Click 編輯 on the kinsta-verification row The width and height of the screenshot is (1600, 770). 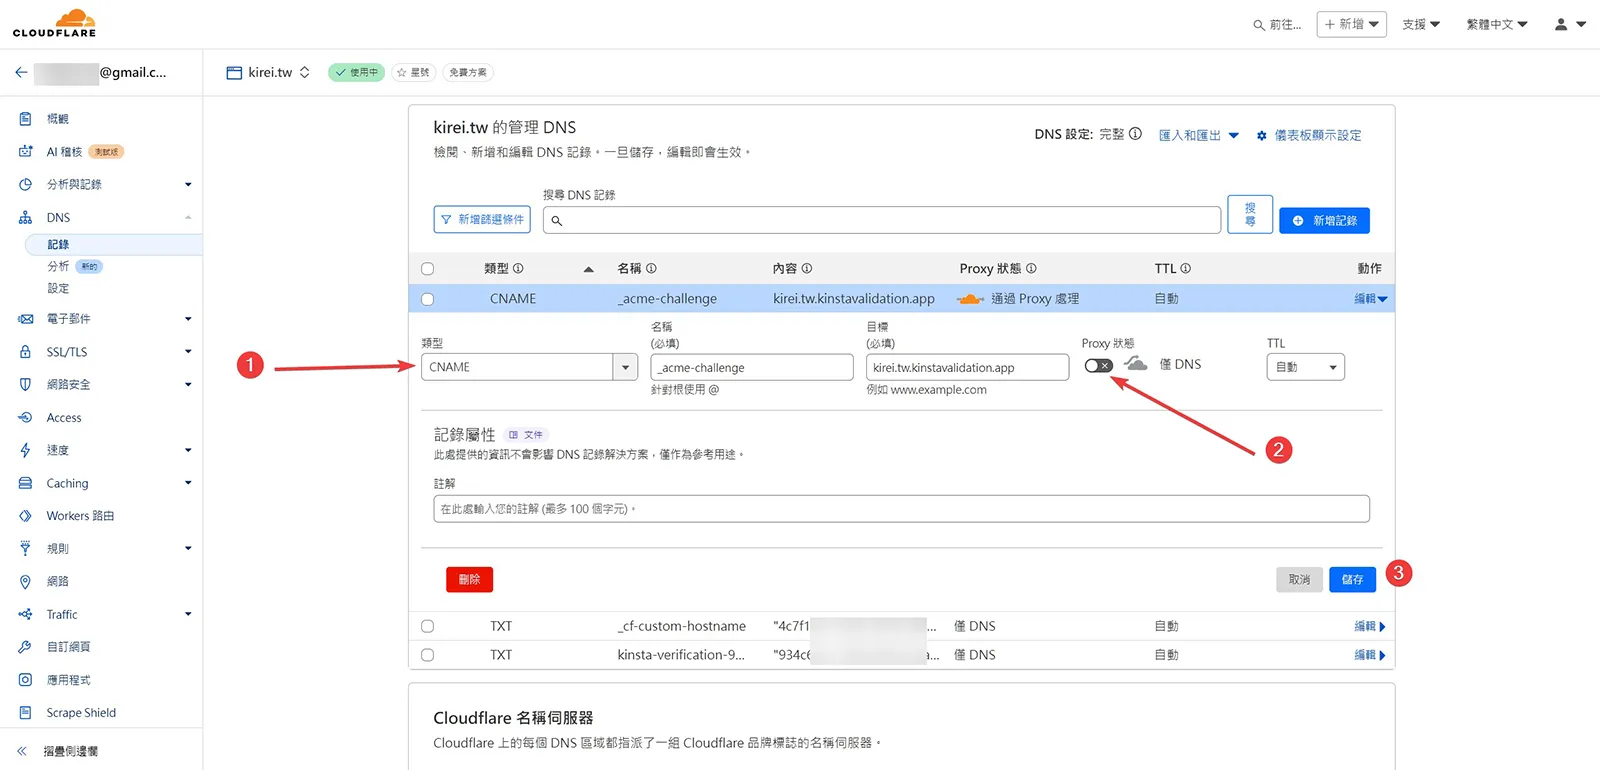pos(1370,655)
